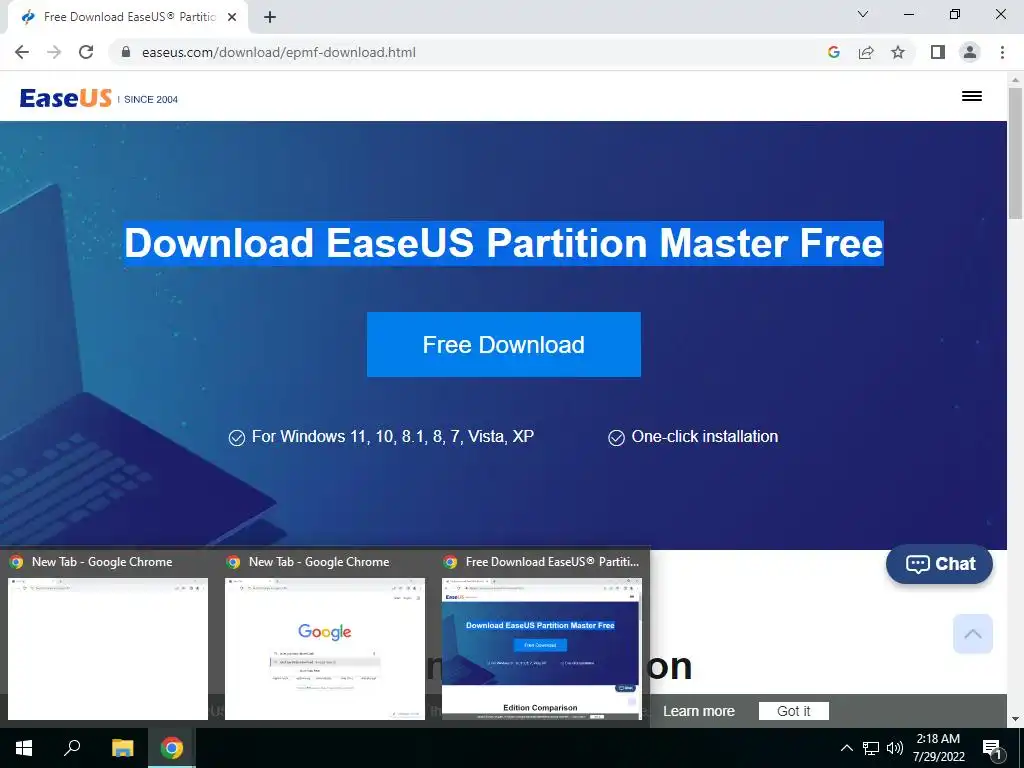Viewport: 1024px width, 768px height.
Task: Open the Windows Start menu
Action: click(24, 748)
